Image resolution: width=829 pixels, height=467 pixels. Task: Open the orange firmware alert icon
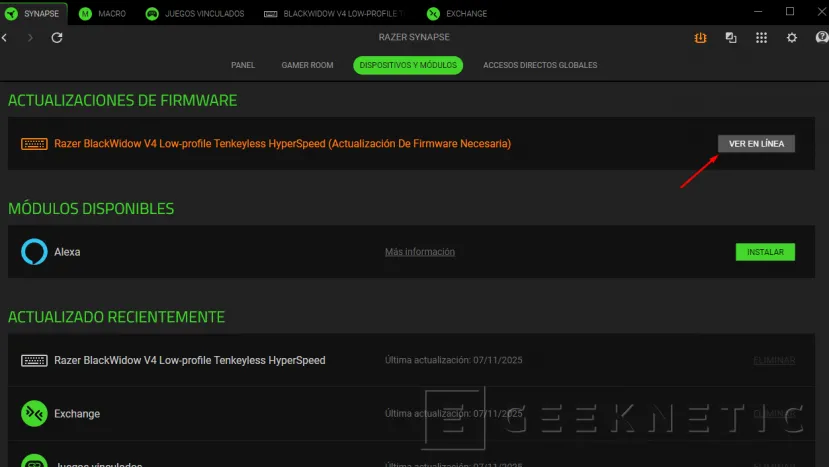click(x=701, y=38)
